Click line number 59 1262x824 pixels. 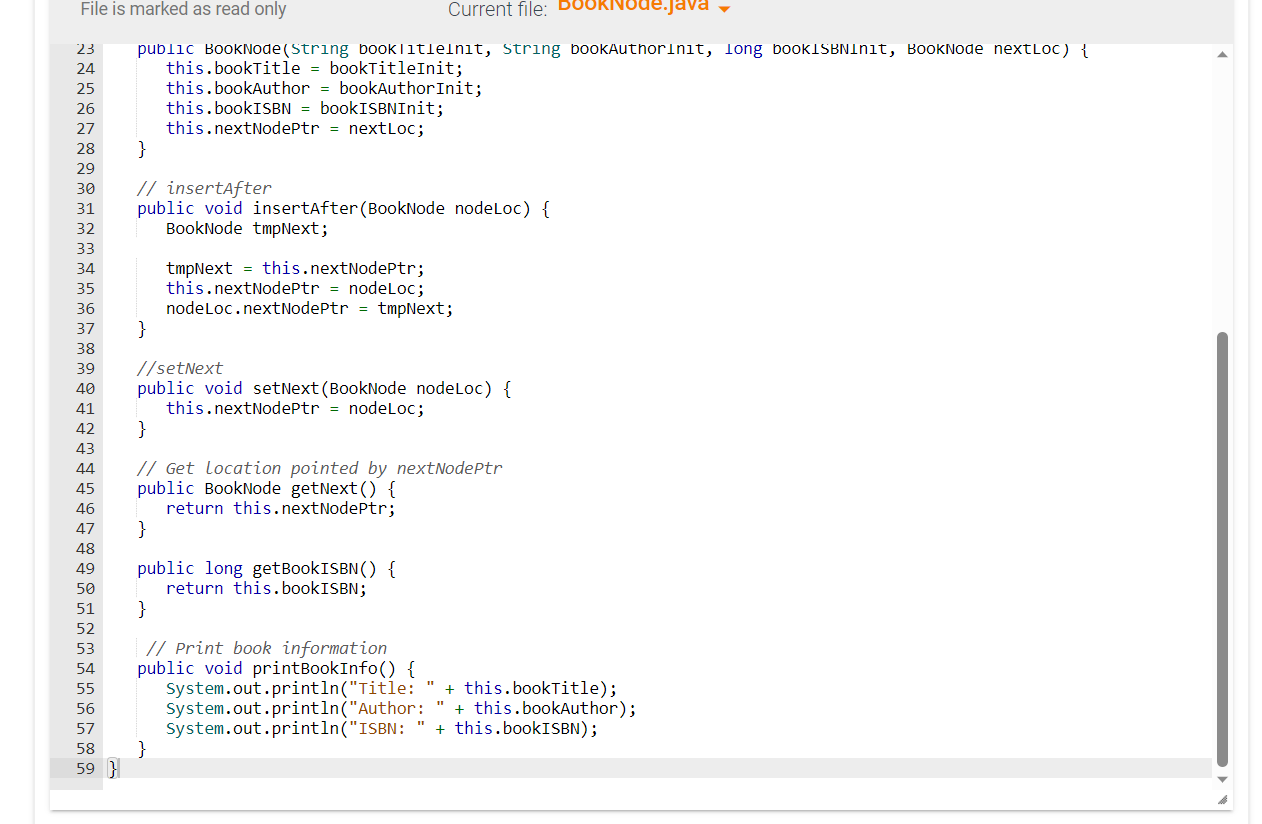pos(85,768)
